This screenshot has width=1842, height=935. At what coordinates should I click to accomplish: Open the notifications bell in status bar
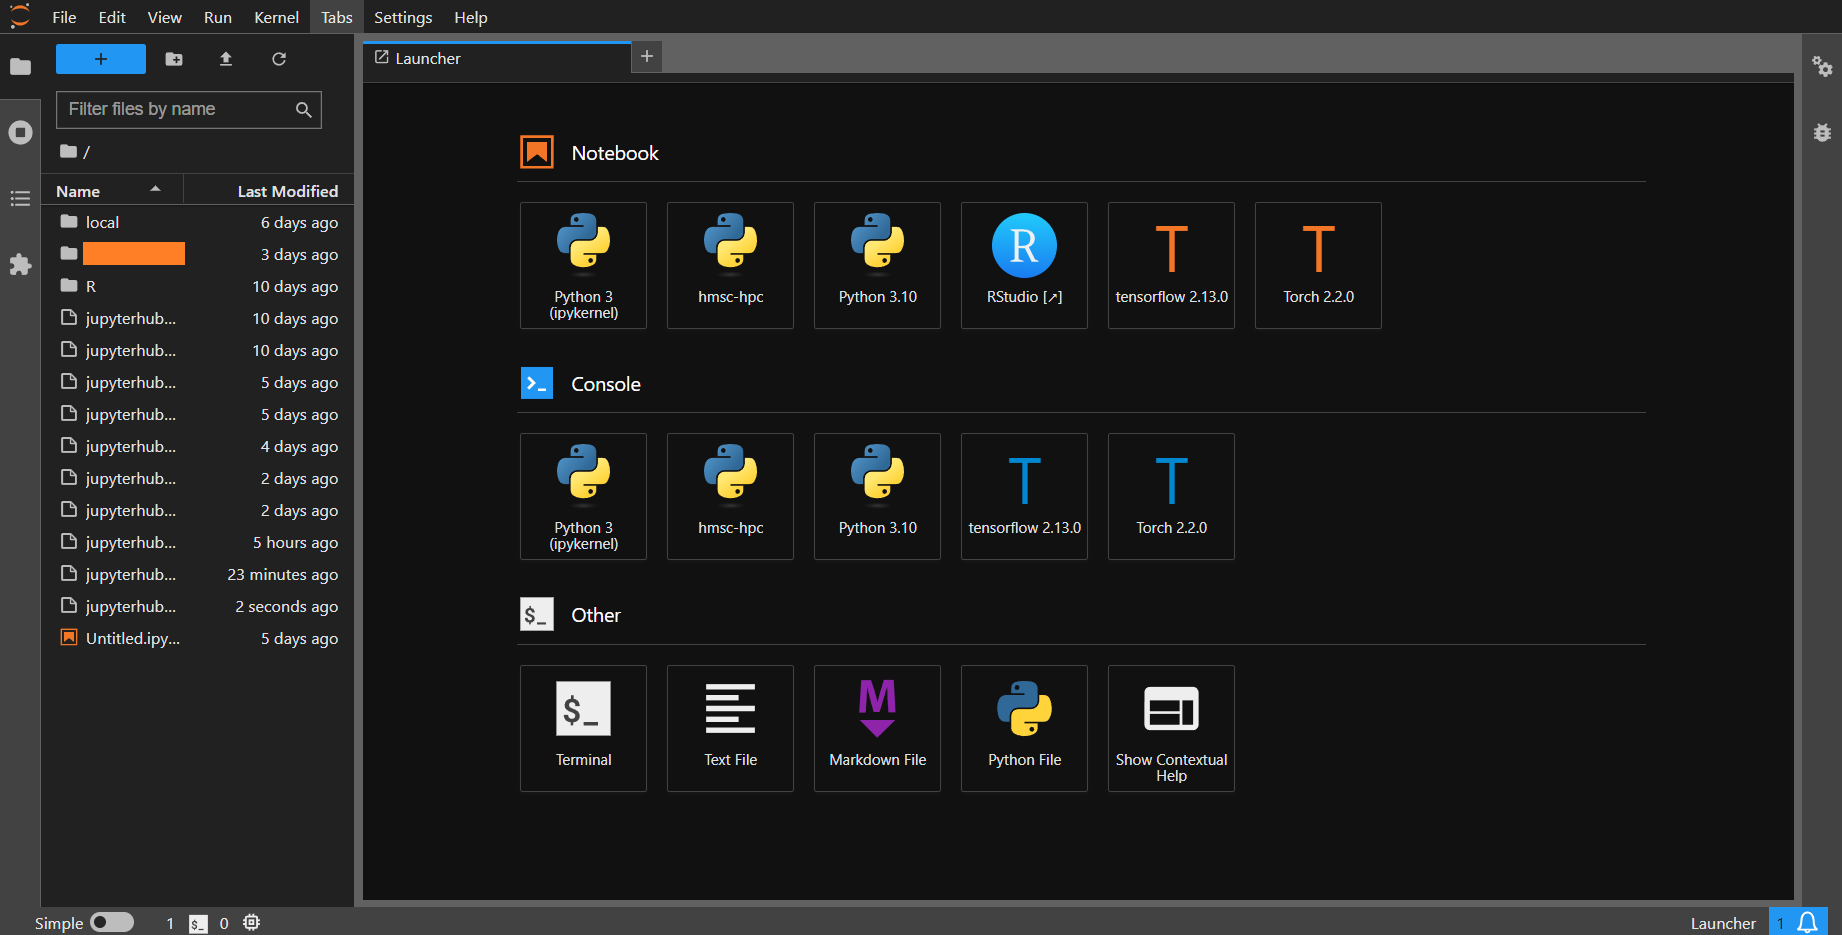[1807, 922]
